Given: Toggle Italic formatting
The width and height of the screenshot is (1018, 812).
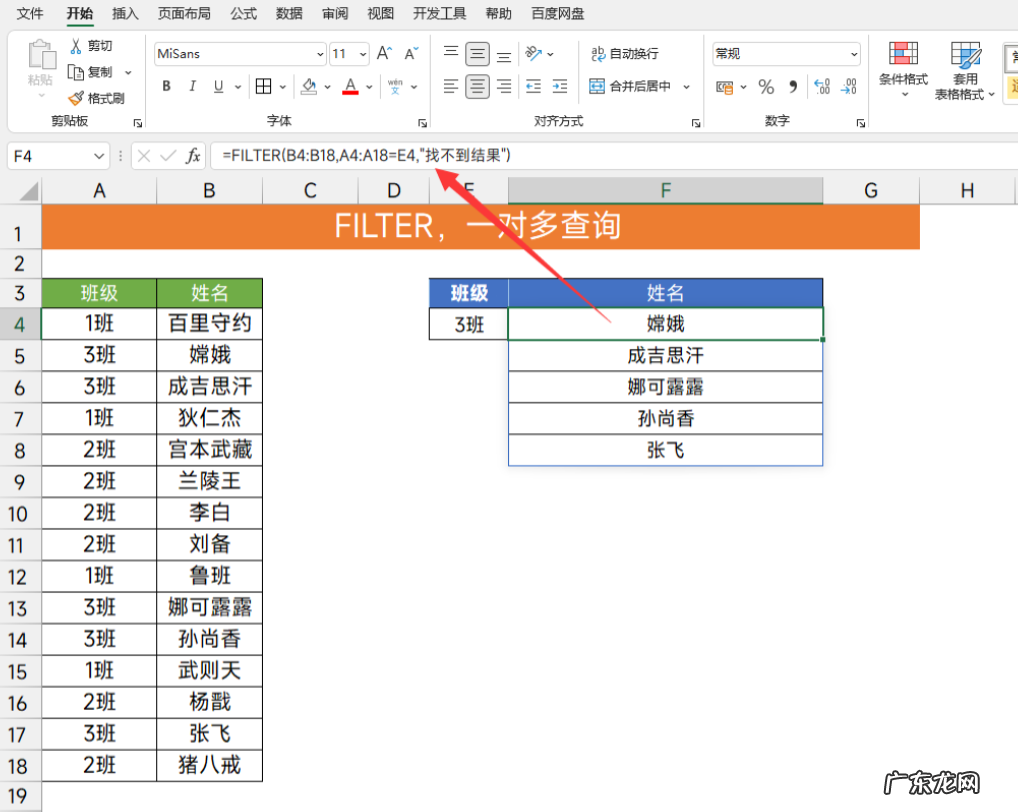Looking at the screenshot, I should pyautogui.click(x=193, y=87).
